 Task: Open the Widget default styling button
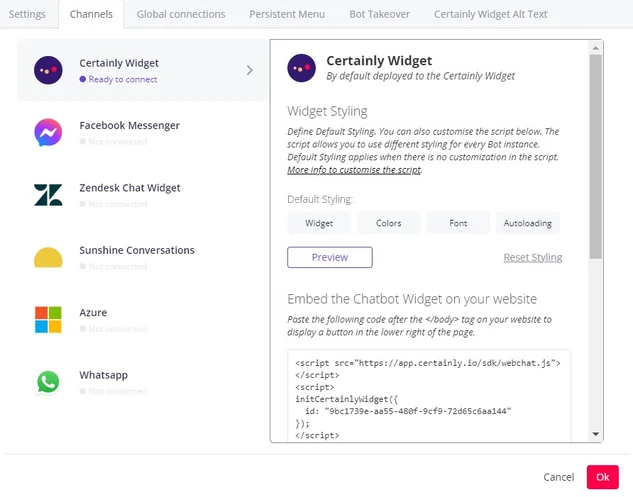pos(319,223)
